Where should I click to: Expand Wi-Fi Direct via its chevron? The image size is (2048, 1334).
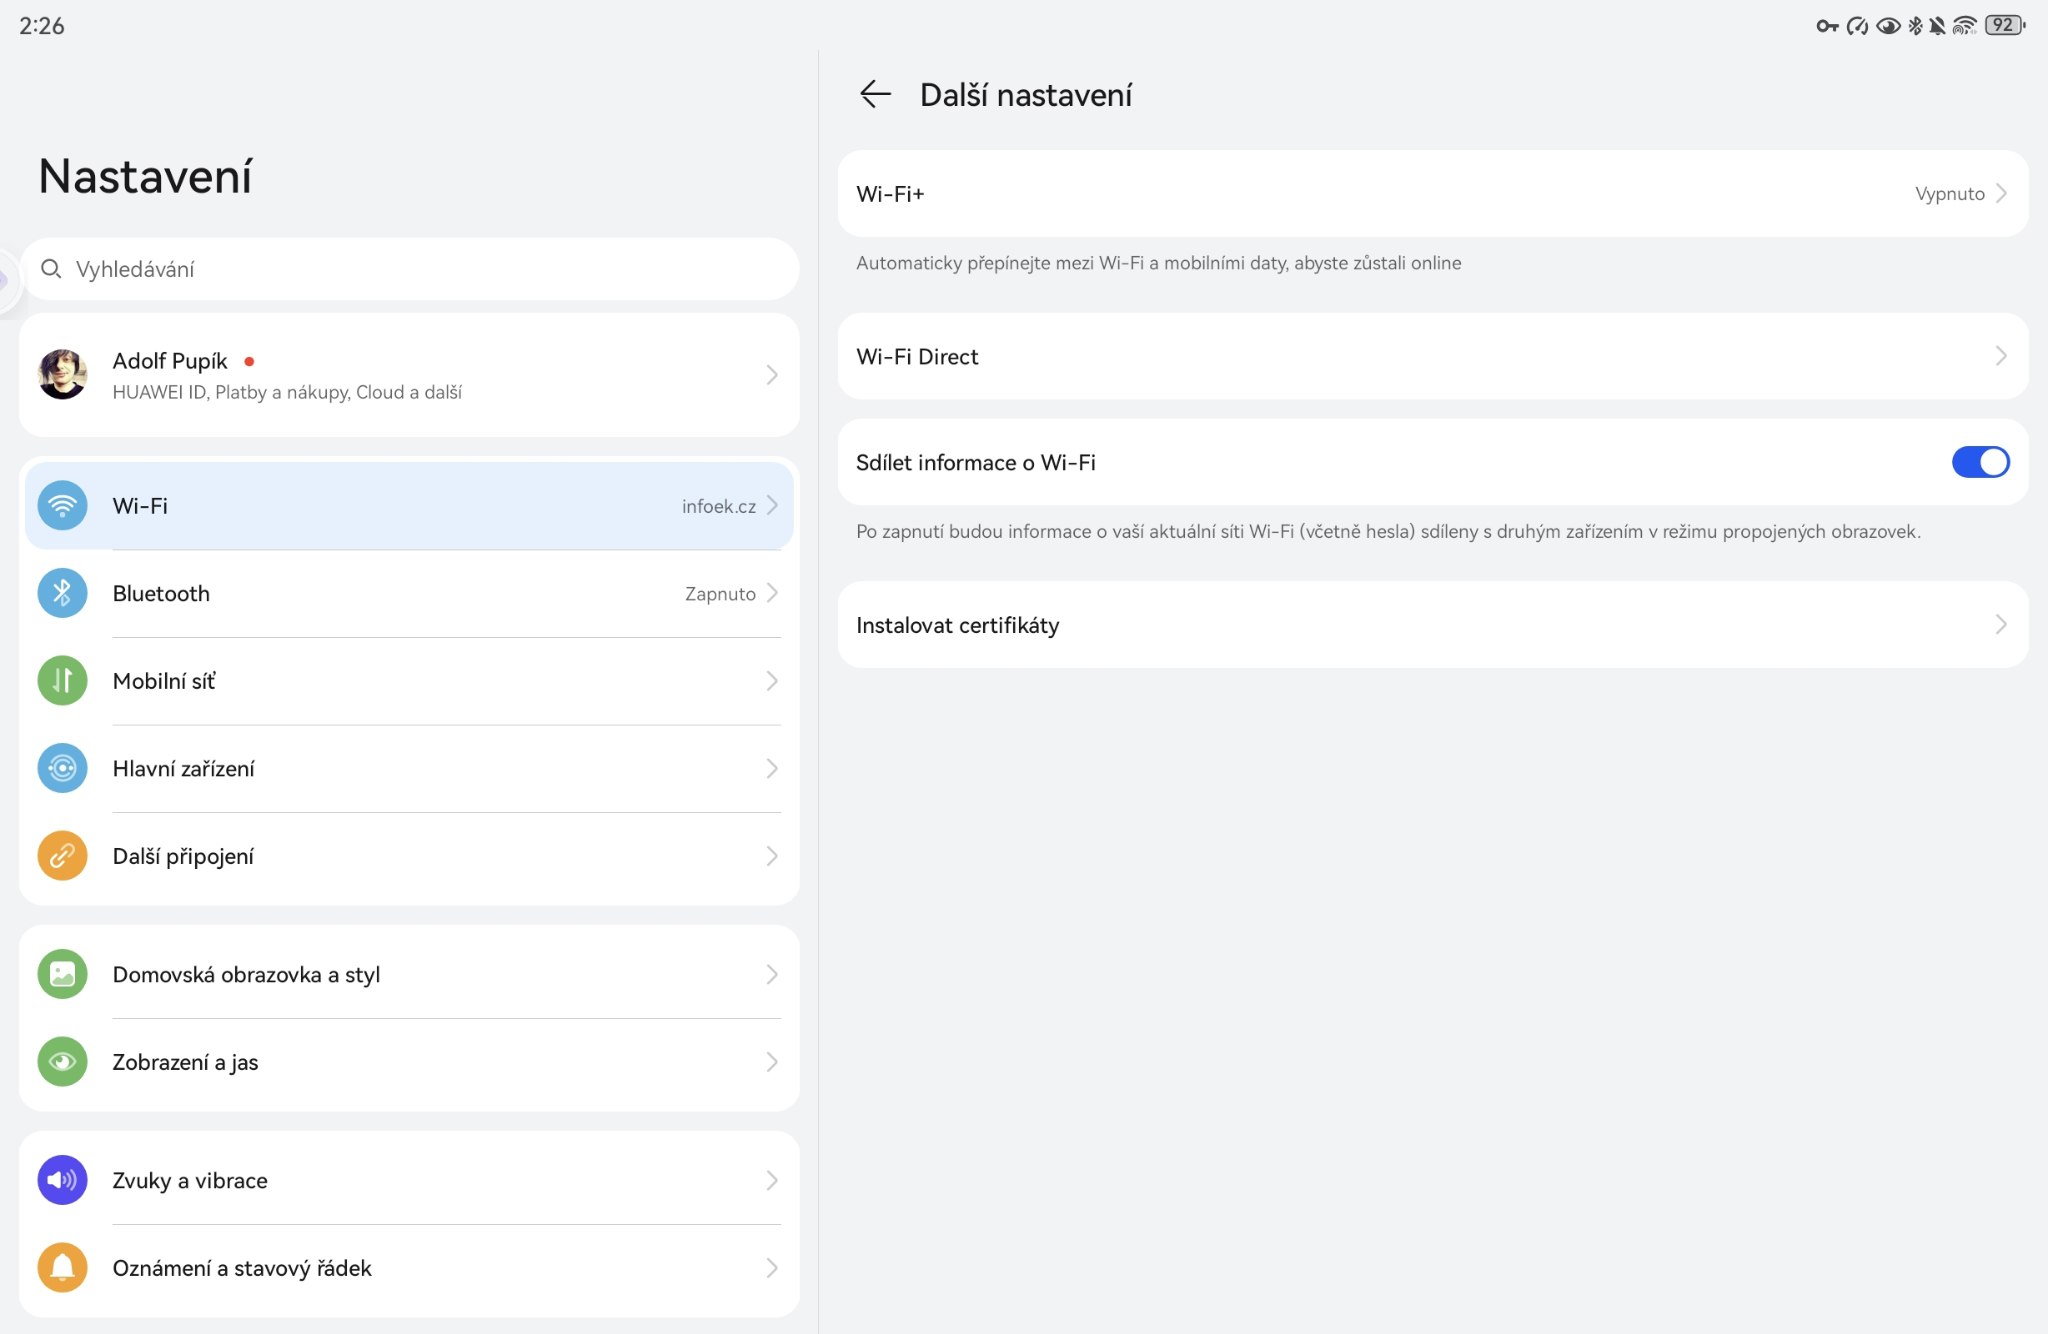point(2000,356)
